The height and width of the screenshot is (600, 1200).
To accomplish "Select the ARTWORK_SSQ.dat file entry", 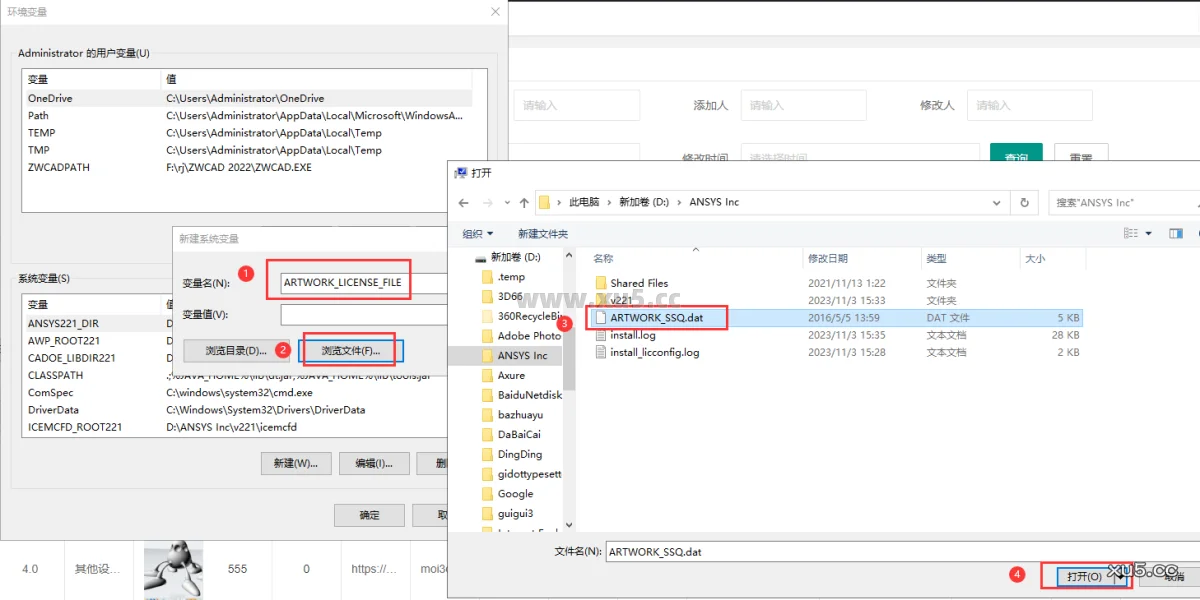I will (x=656, y=317).
